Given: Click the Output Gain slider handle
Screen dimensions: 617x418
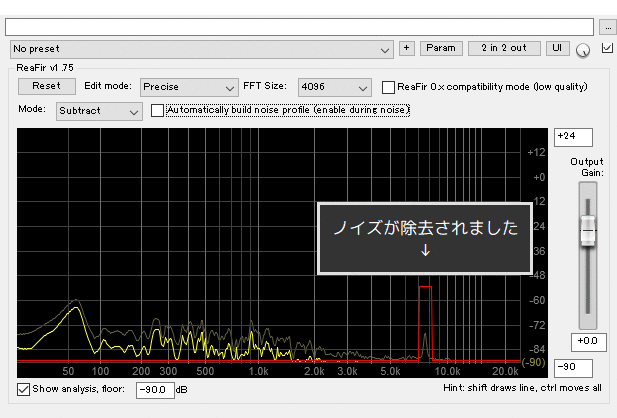Looking at the screenshot, I should 588,231.
